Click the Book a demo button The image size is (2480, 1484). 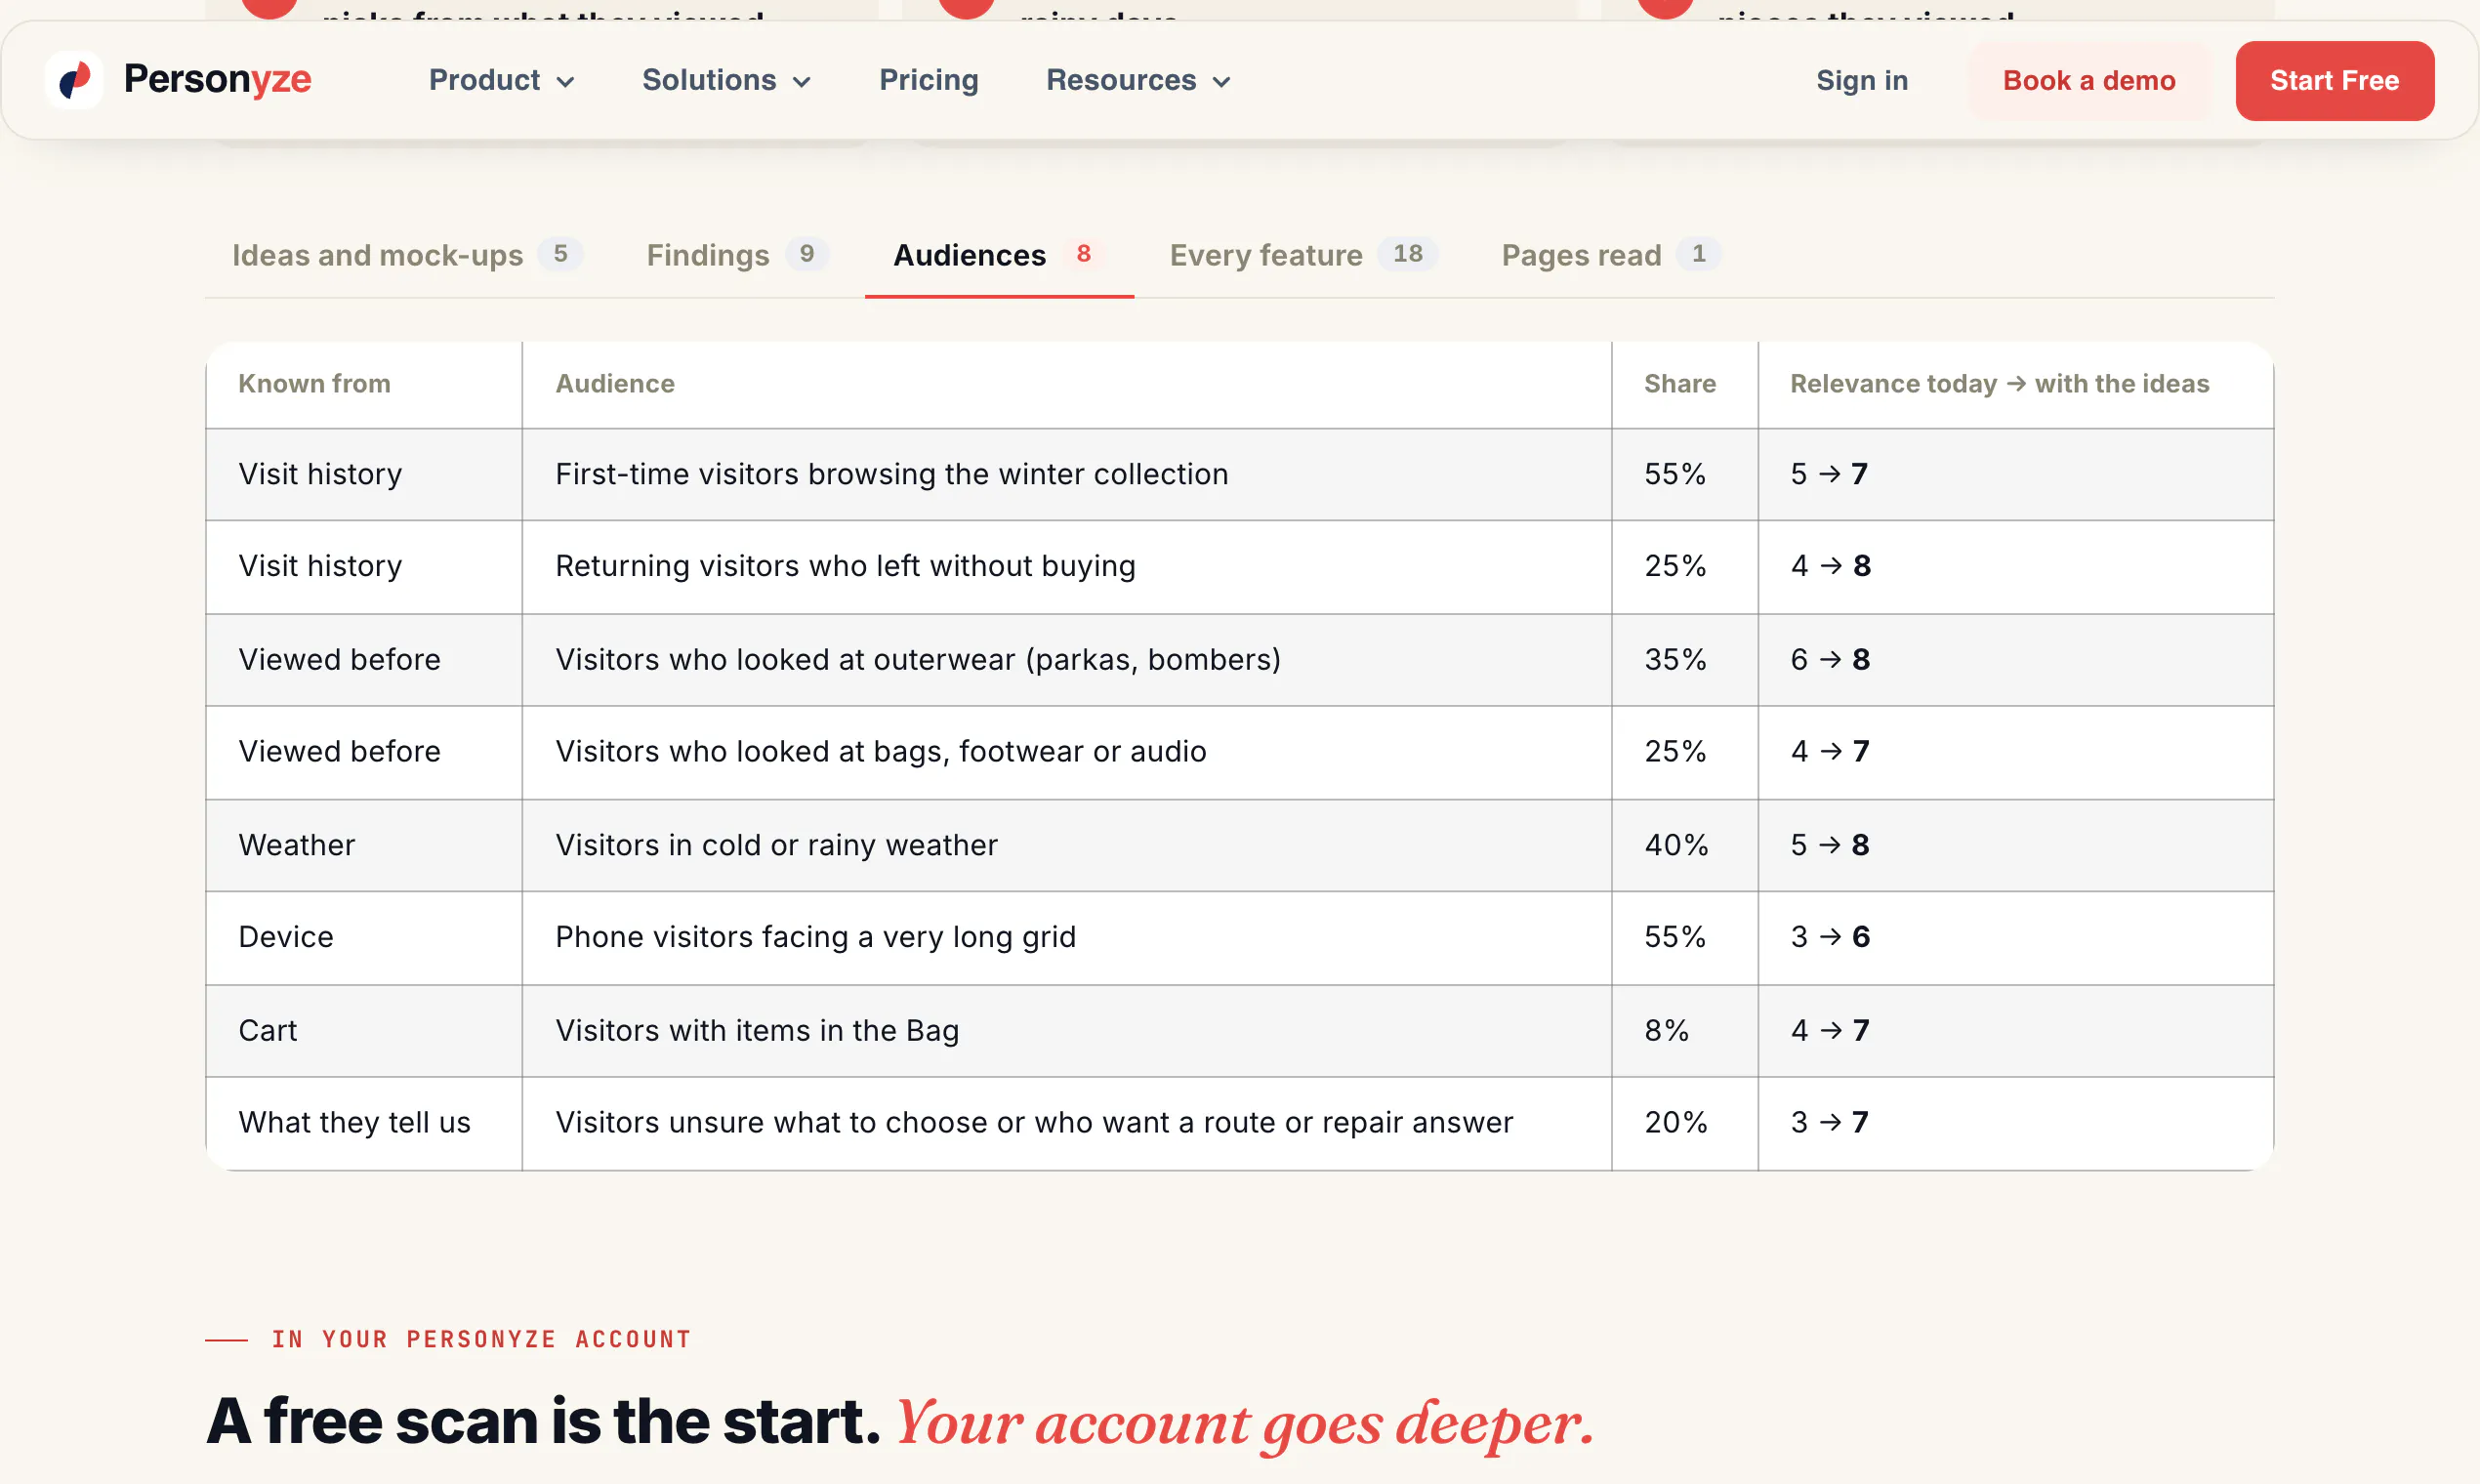pos(2089,80)
